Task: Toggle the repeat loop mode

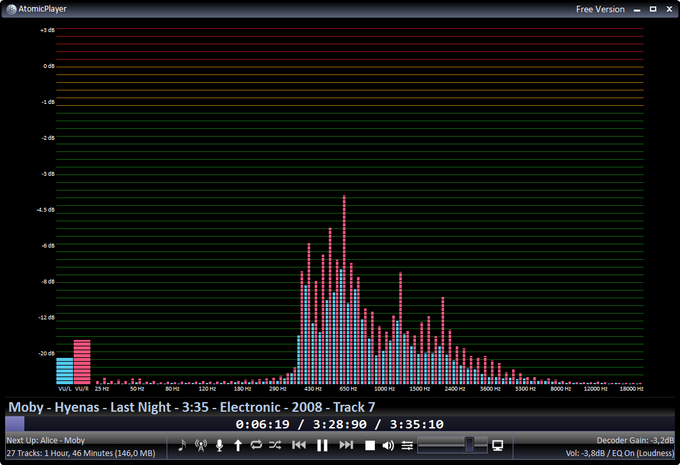Action: (x=256, y=445)
